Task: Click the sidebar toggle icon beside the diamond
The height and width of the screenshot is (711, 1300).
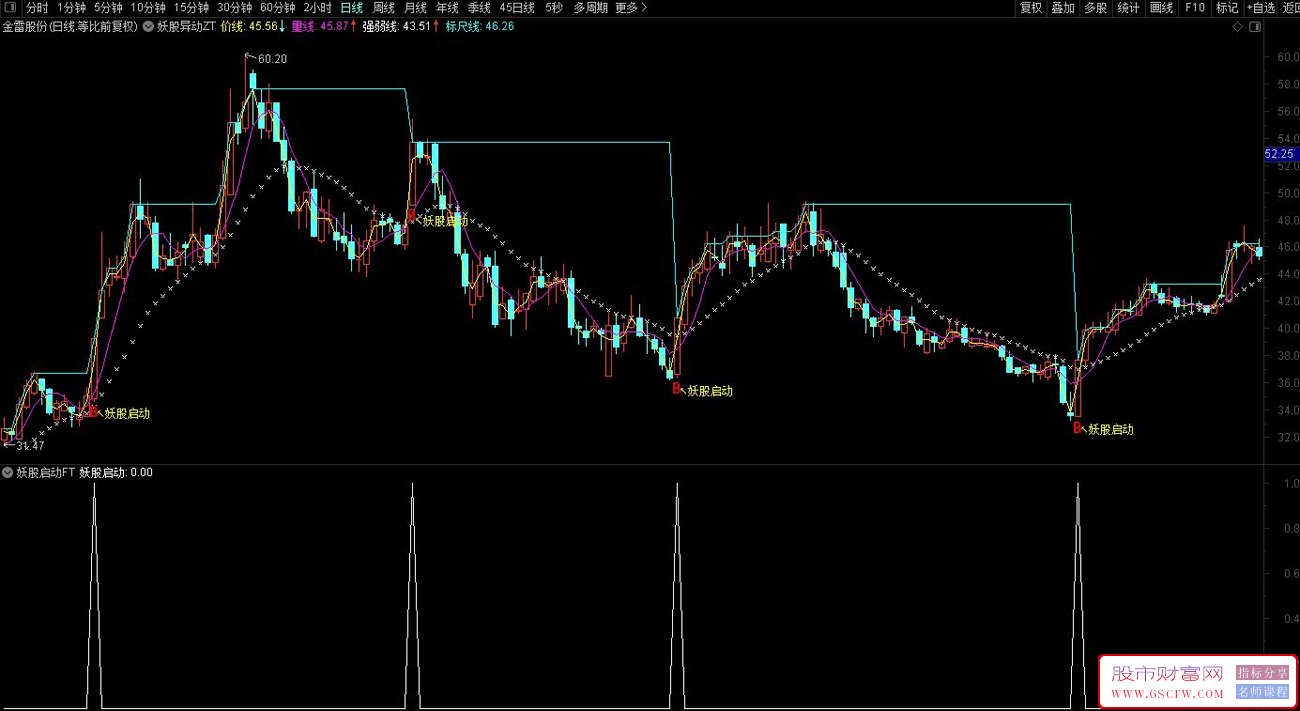Action: point(1254,27)
